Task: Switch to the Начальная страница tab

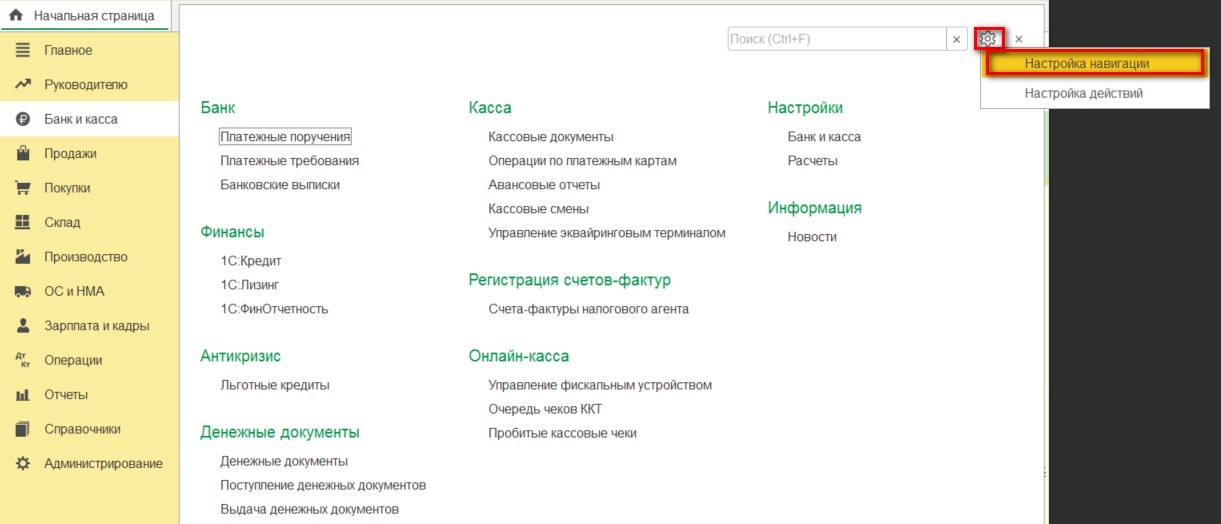Action: point(85,16)
